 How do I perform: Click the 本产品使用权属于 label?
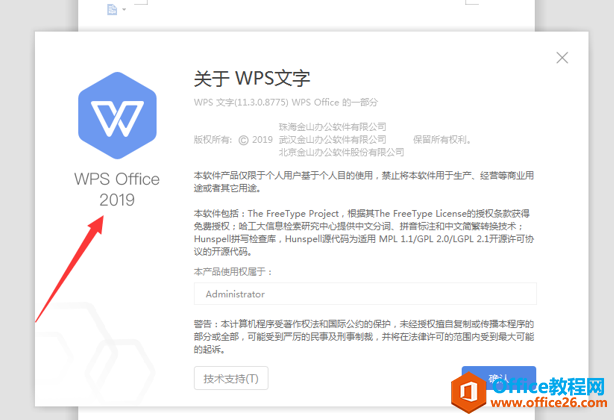pos(233,272)
